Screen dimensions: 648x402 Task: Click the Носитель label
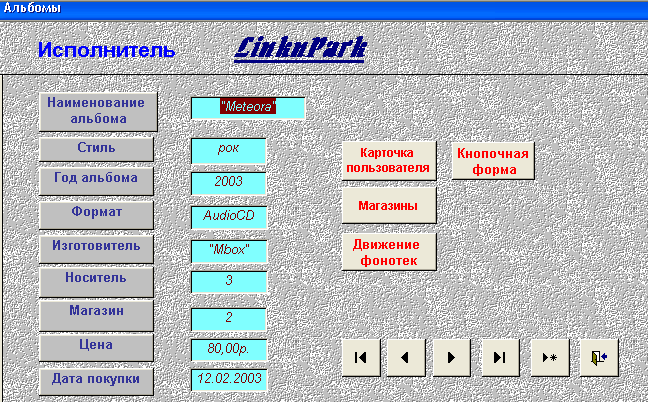(96, 281)
